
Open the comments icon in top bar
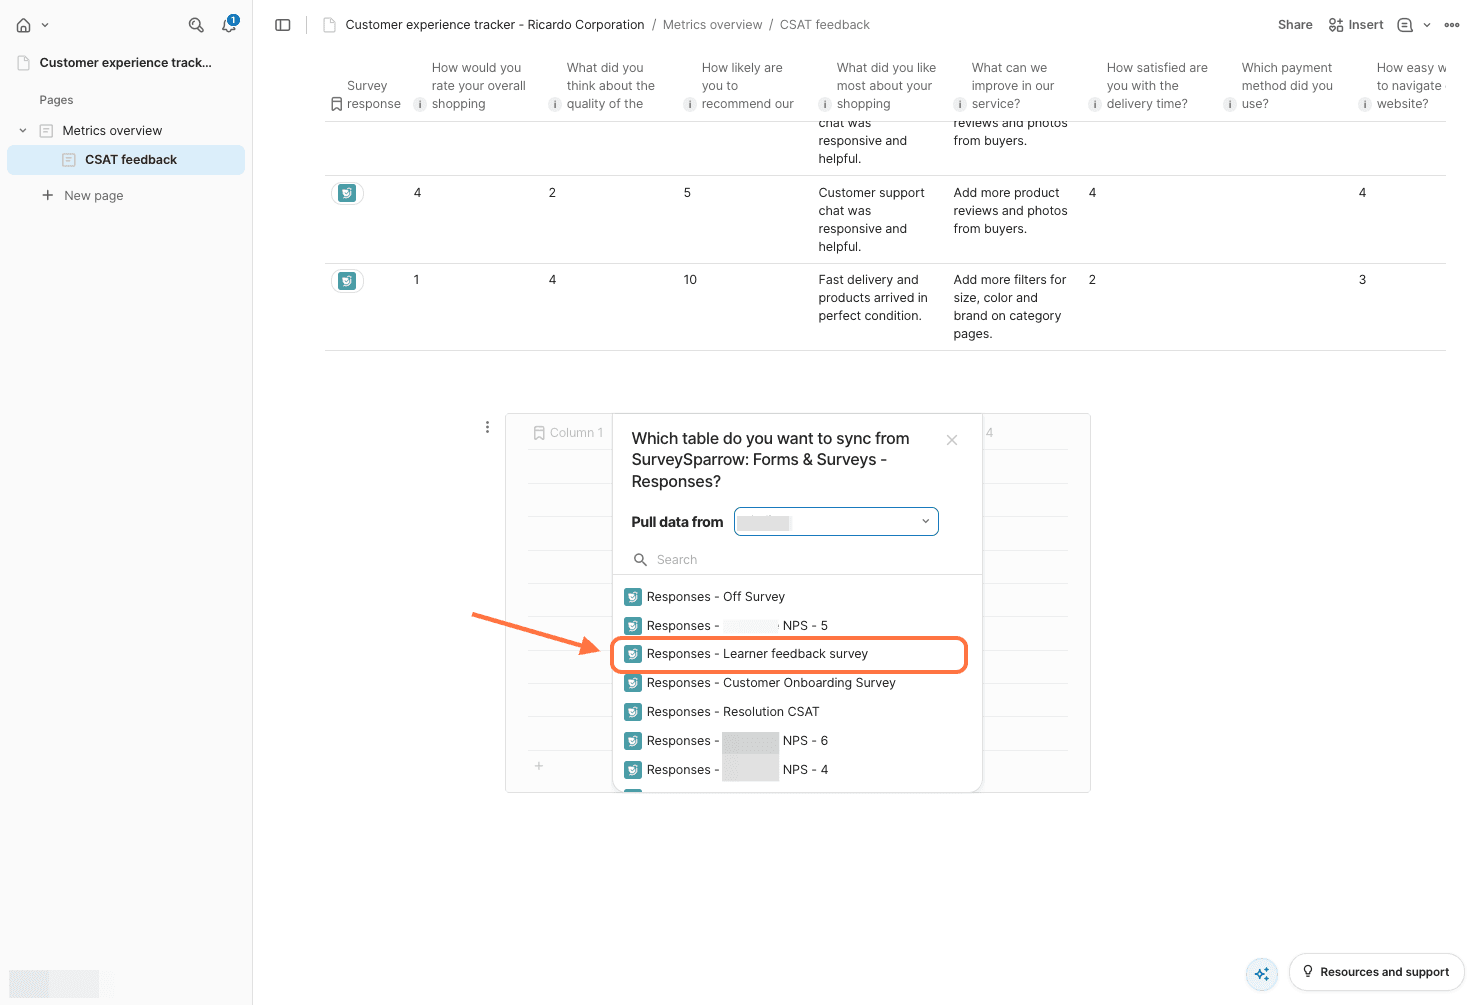tap(1405, 25)
